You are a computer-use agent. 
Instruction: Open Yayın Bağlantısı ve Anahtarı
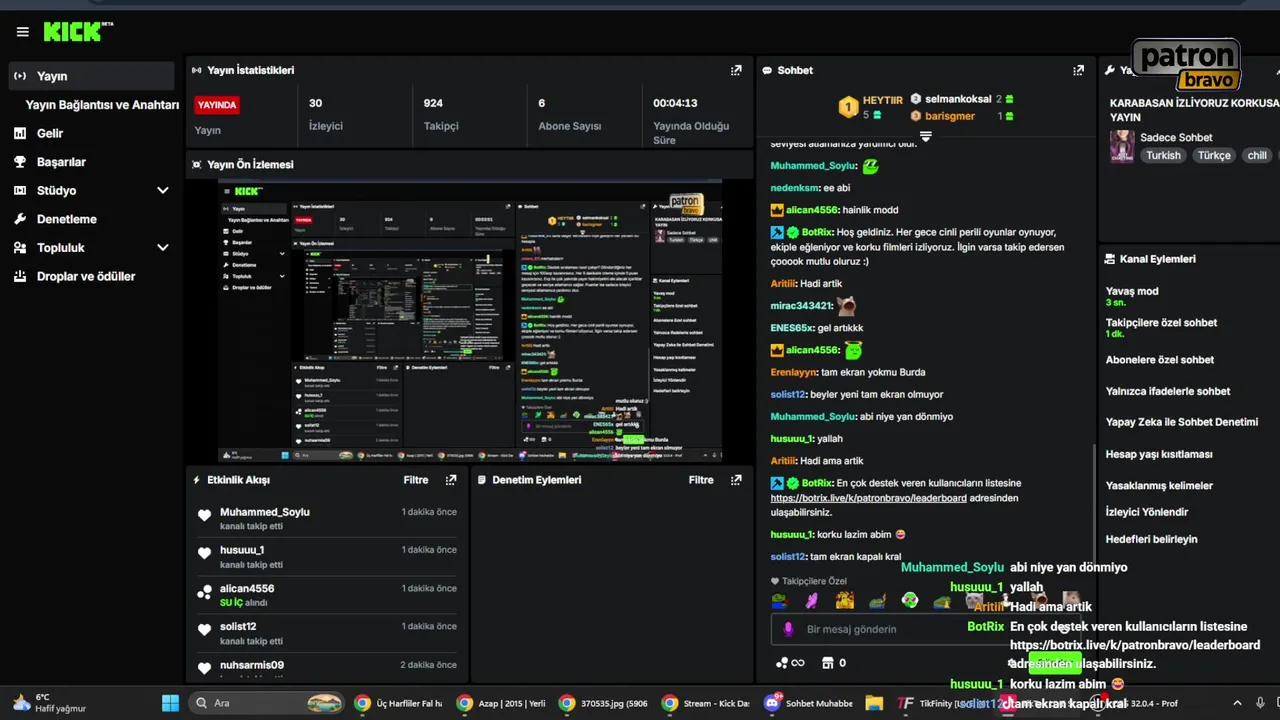(102, 104)
